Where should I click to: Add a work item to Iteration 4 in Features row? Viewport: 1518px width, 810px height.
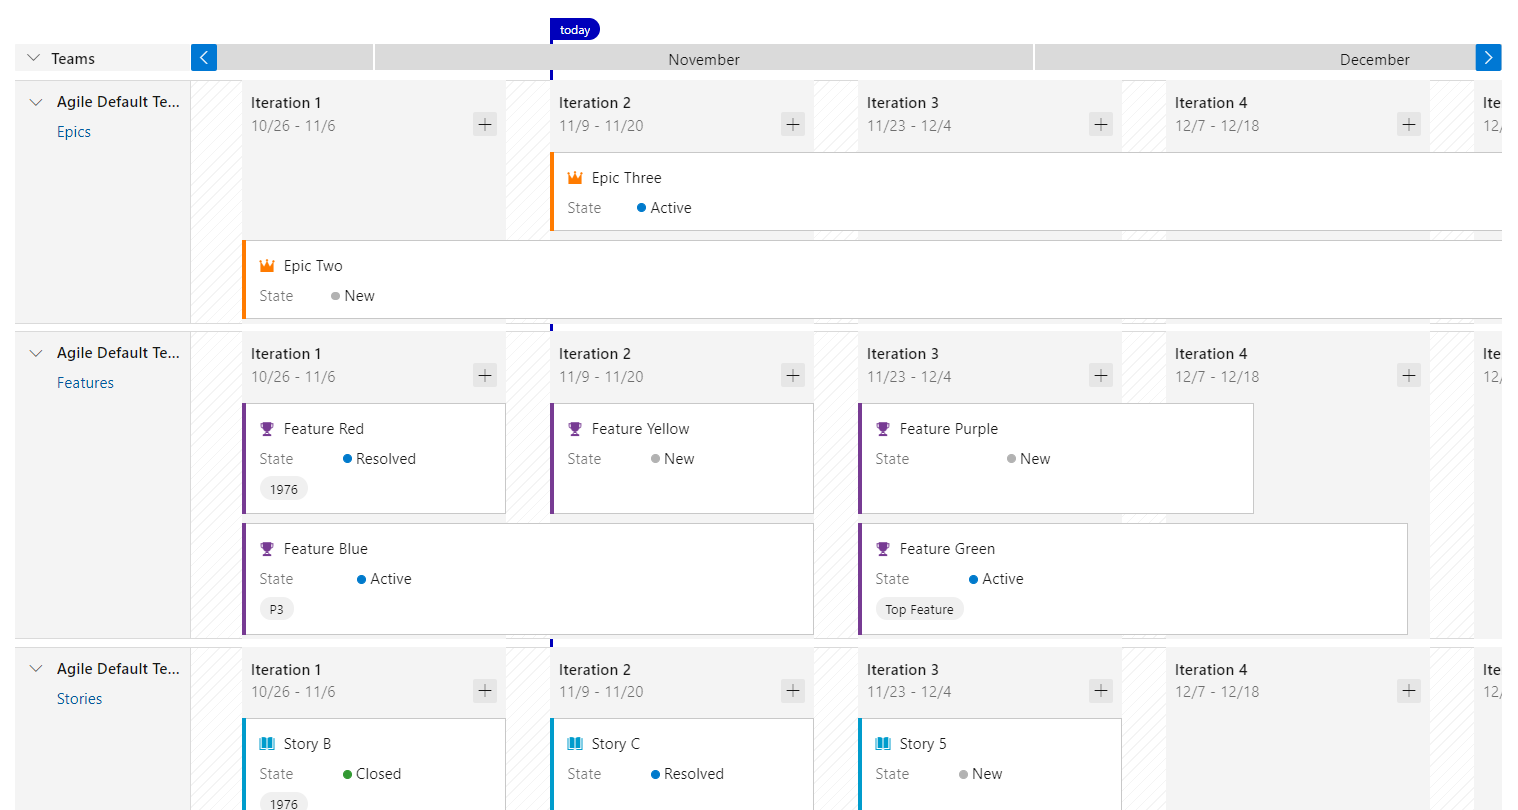click(x=1408, y=375)
